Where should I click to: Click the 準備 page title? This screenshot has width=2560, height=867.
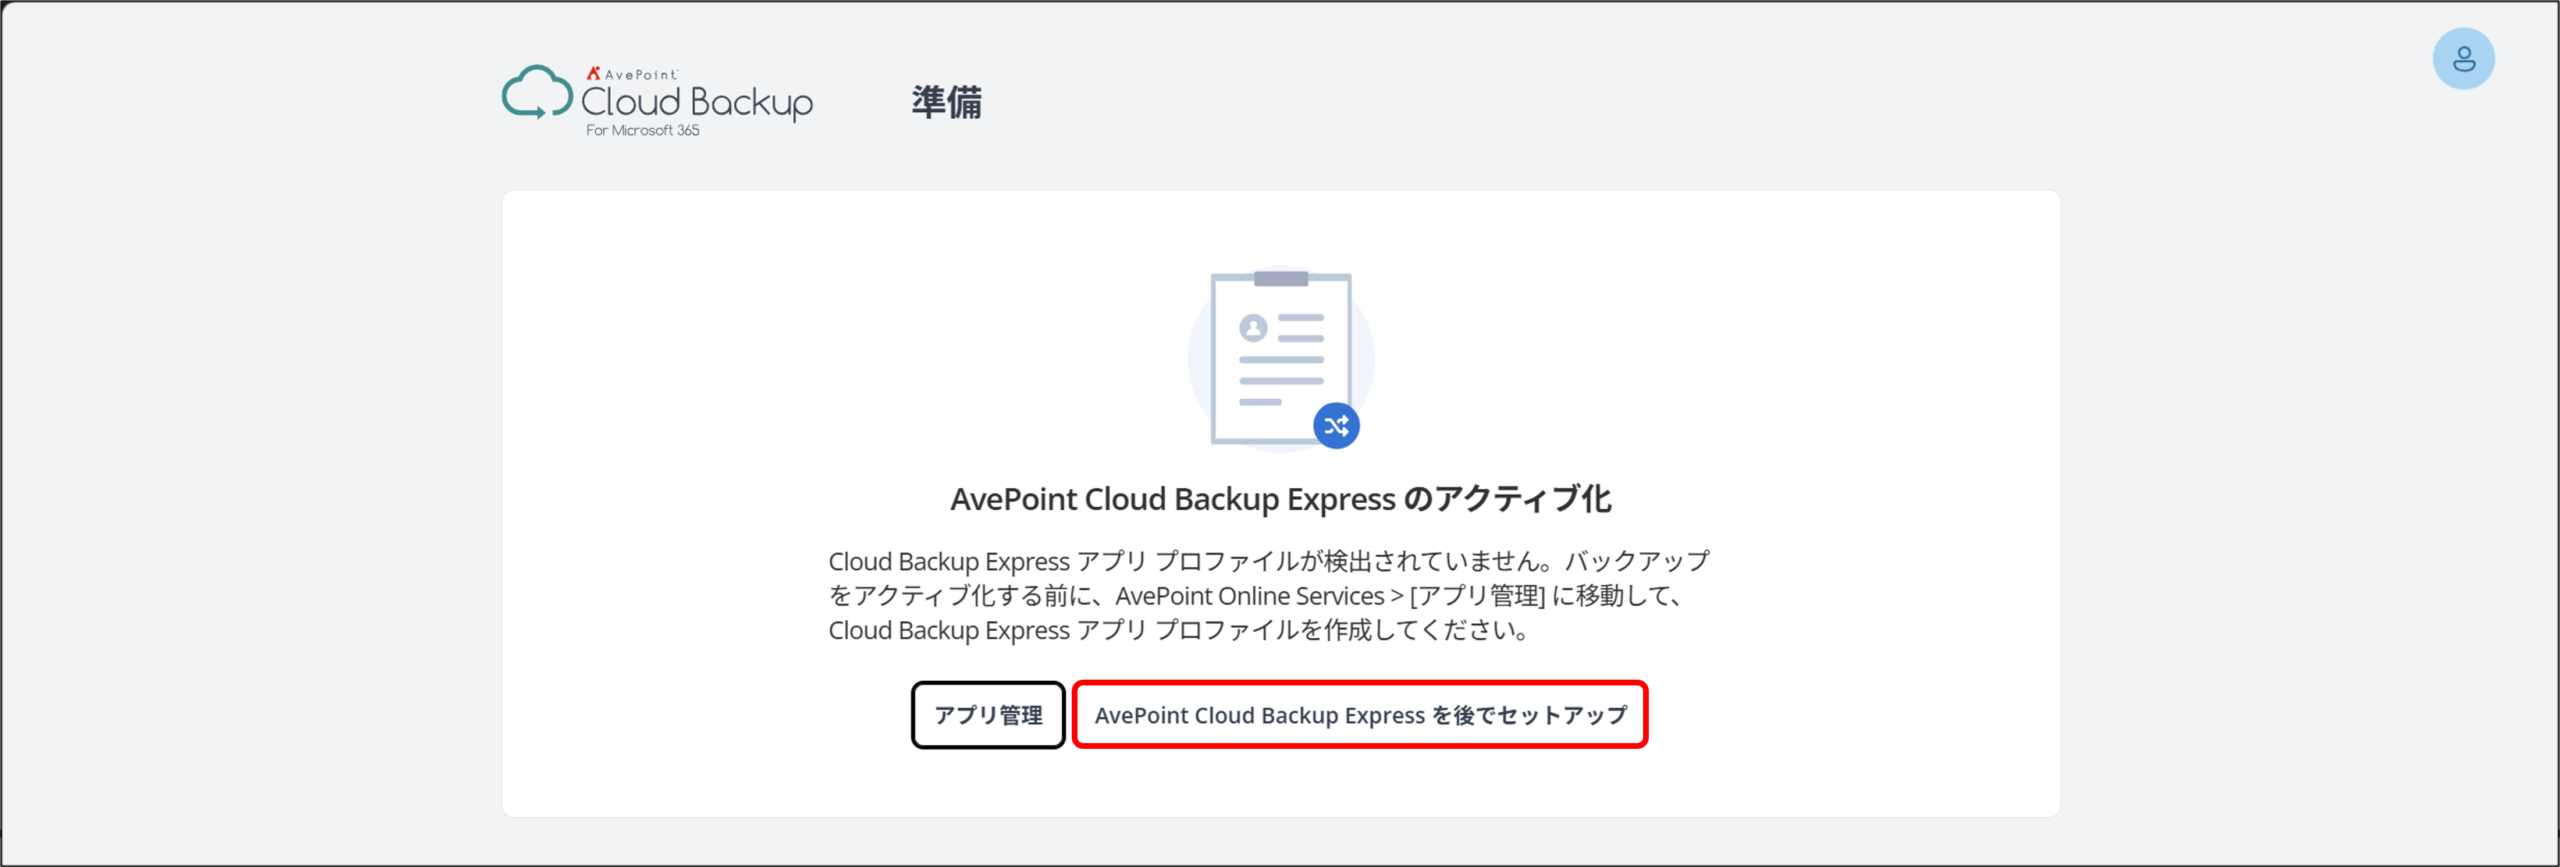pyautogui.click(x=946, y=102)
